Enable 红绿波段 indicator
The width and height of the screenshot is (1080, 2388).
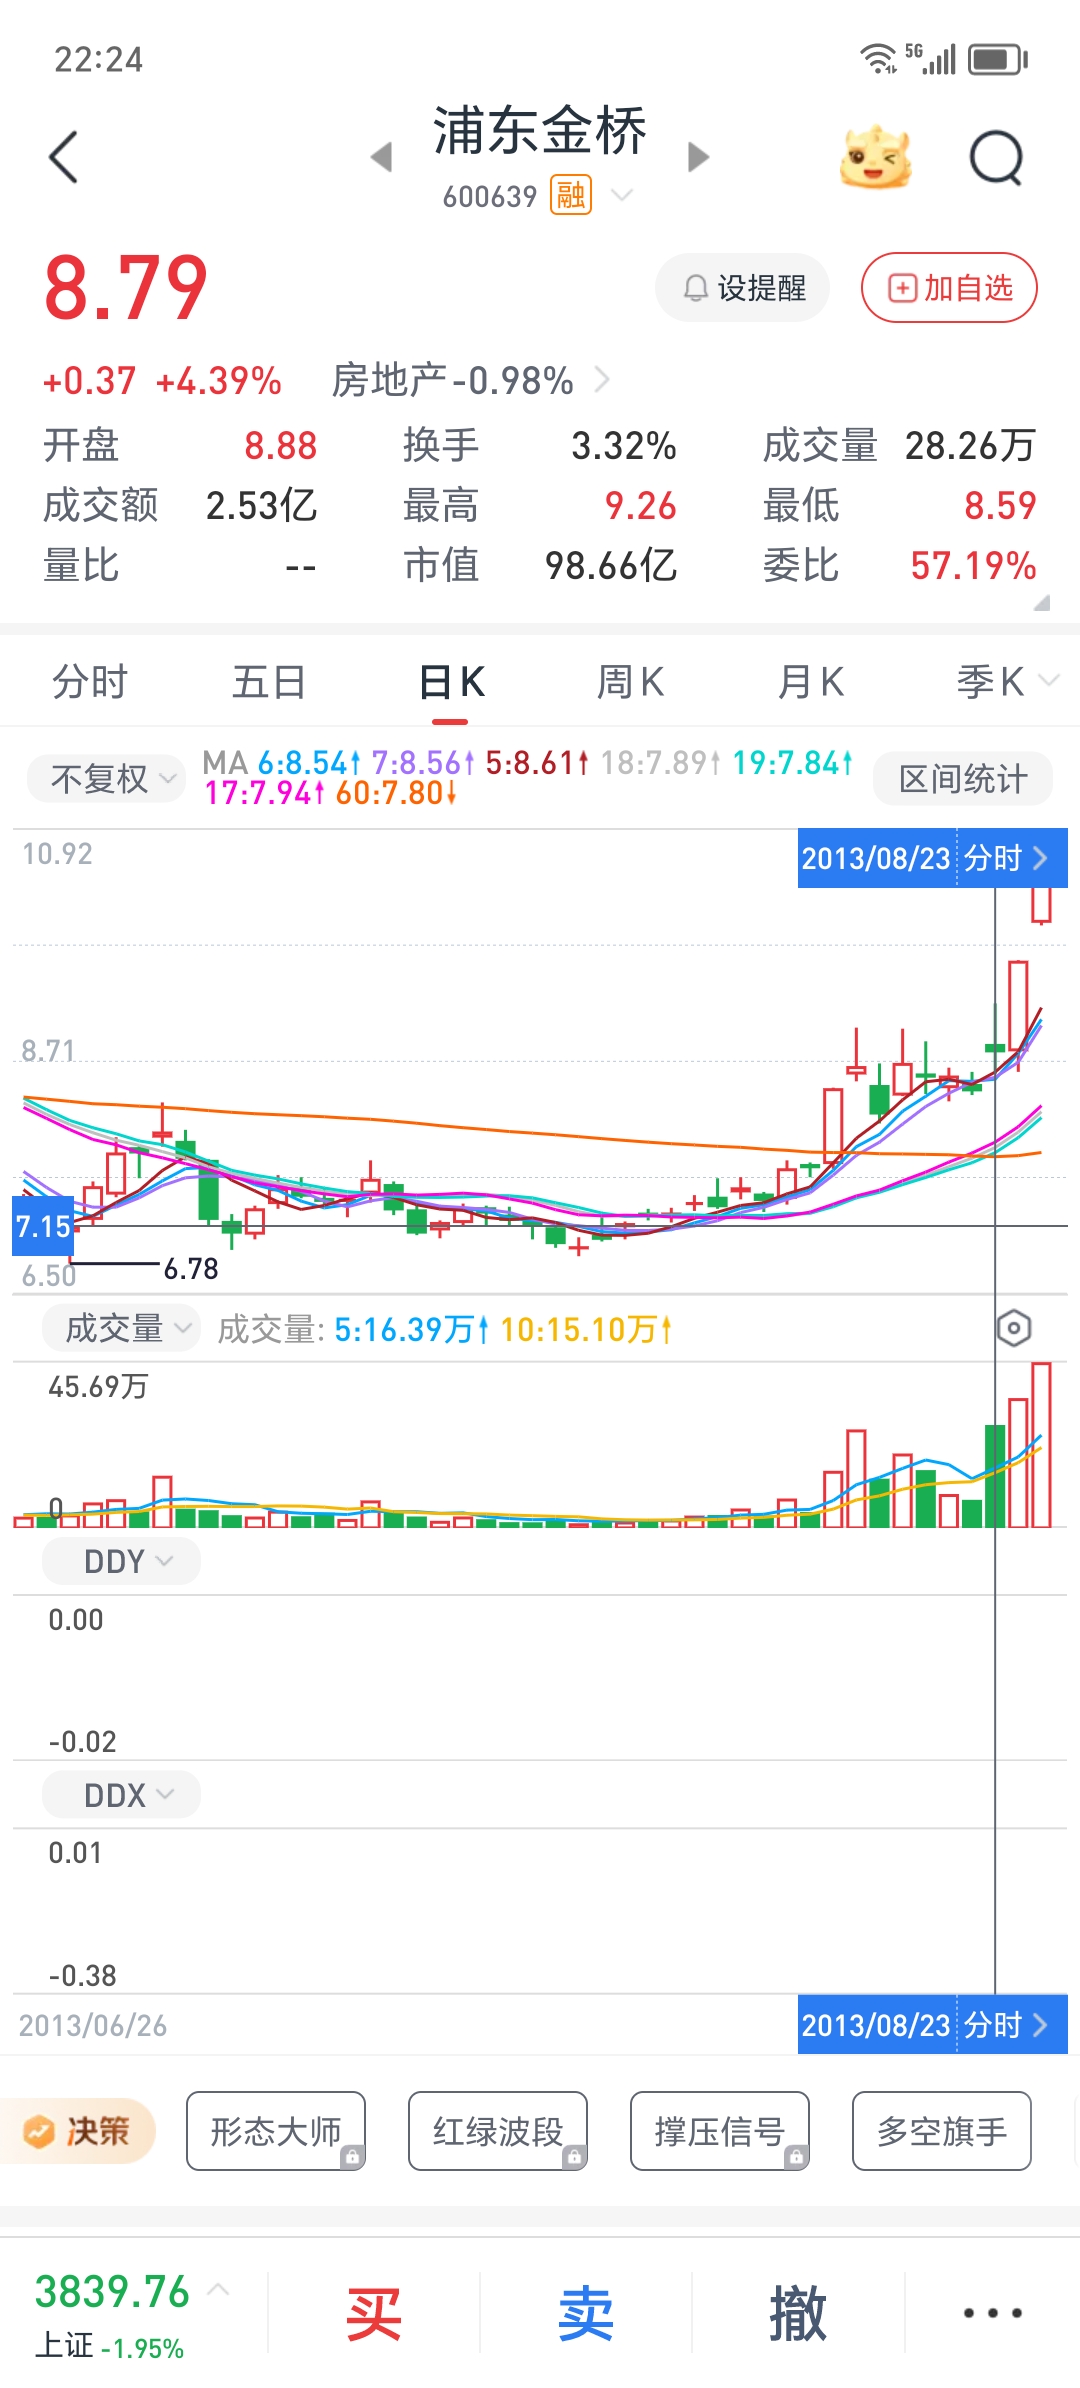point(498,2131)
